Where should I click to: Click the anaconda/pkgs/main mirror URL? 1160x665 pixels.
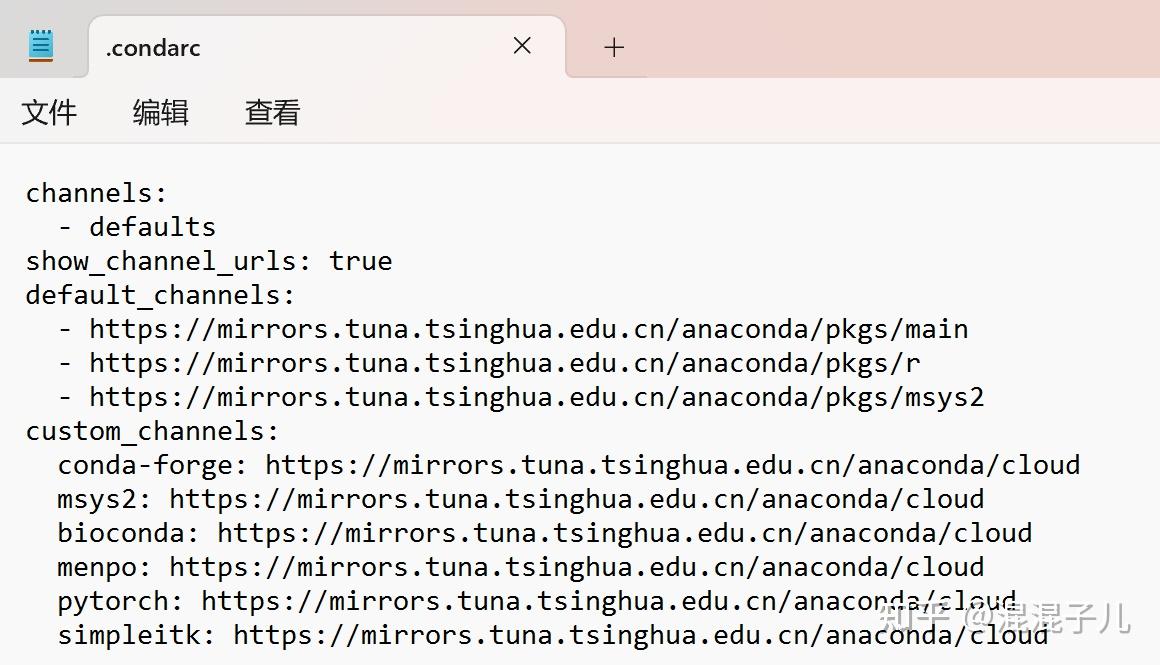(525, 328)
